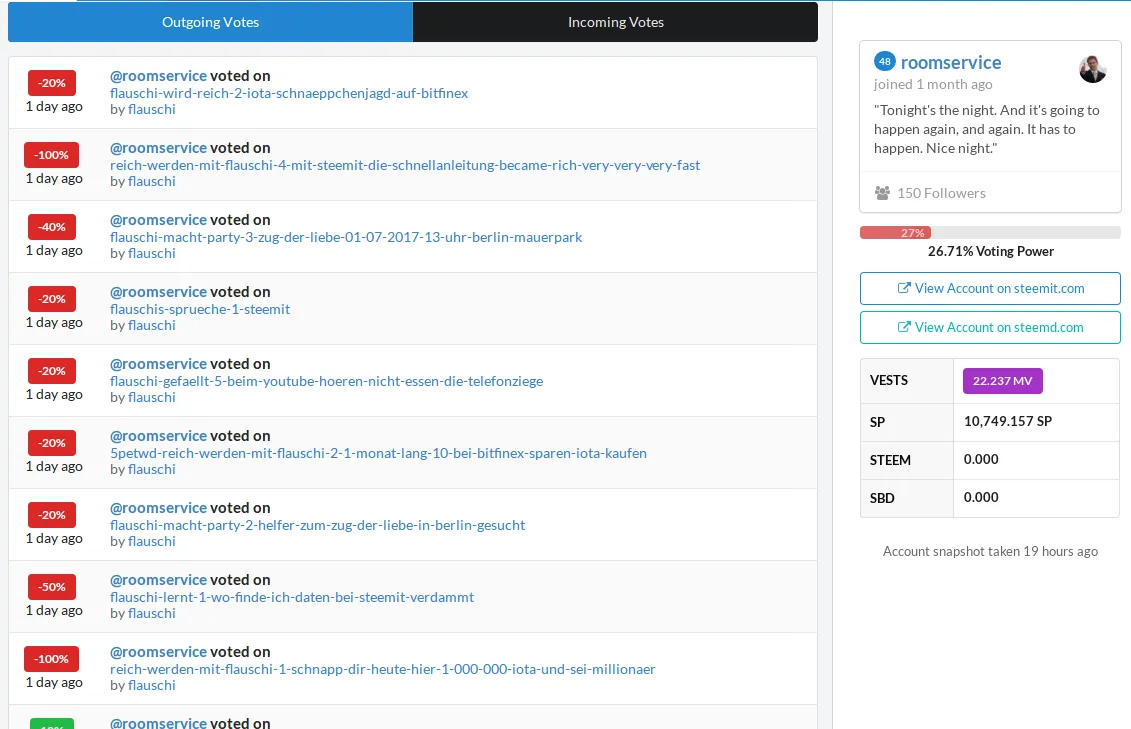The width and height of the screenshot is (1131, 729).
Task: Open 5petwd-reich-werden-mit-flauschi-2 post link
Action: tap(378, 454)
